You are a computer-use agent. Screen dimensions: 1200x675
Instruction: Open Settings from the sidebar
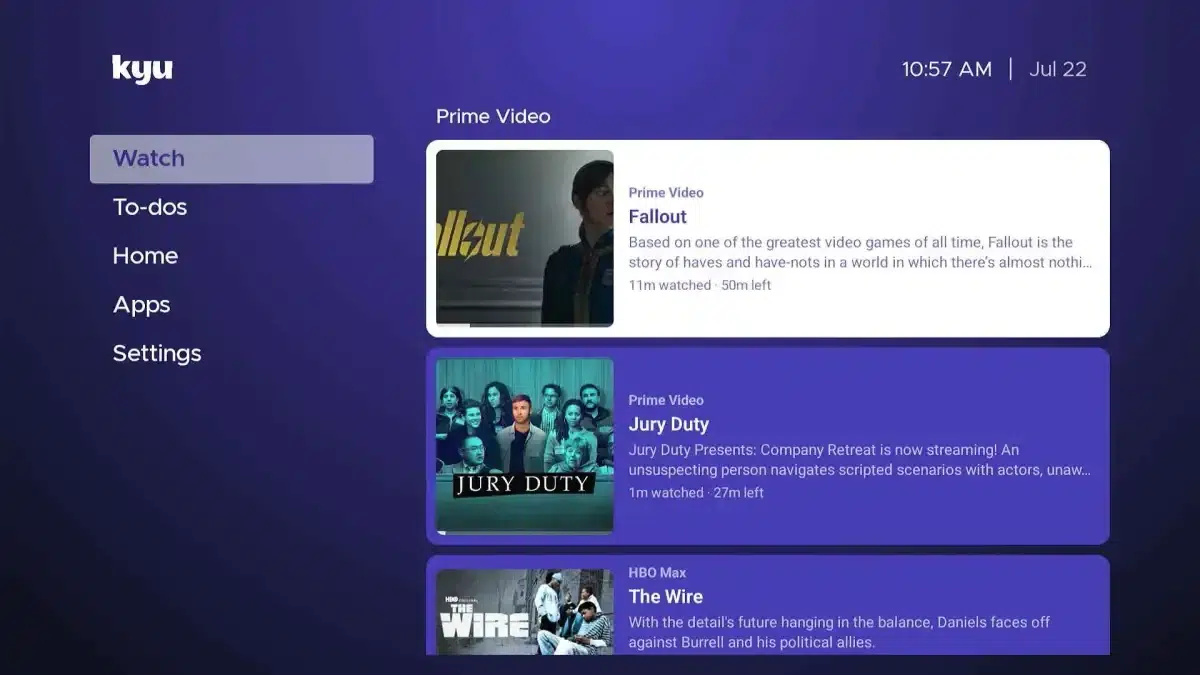coord(157,353)
